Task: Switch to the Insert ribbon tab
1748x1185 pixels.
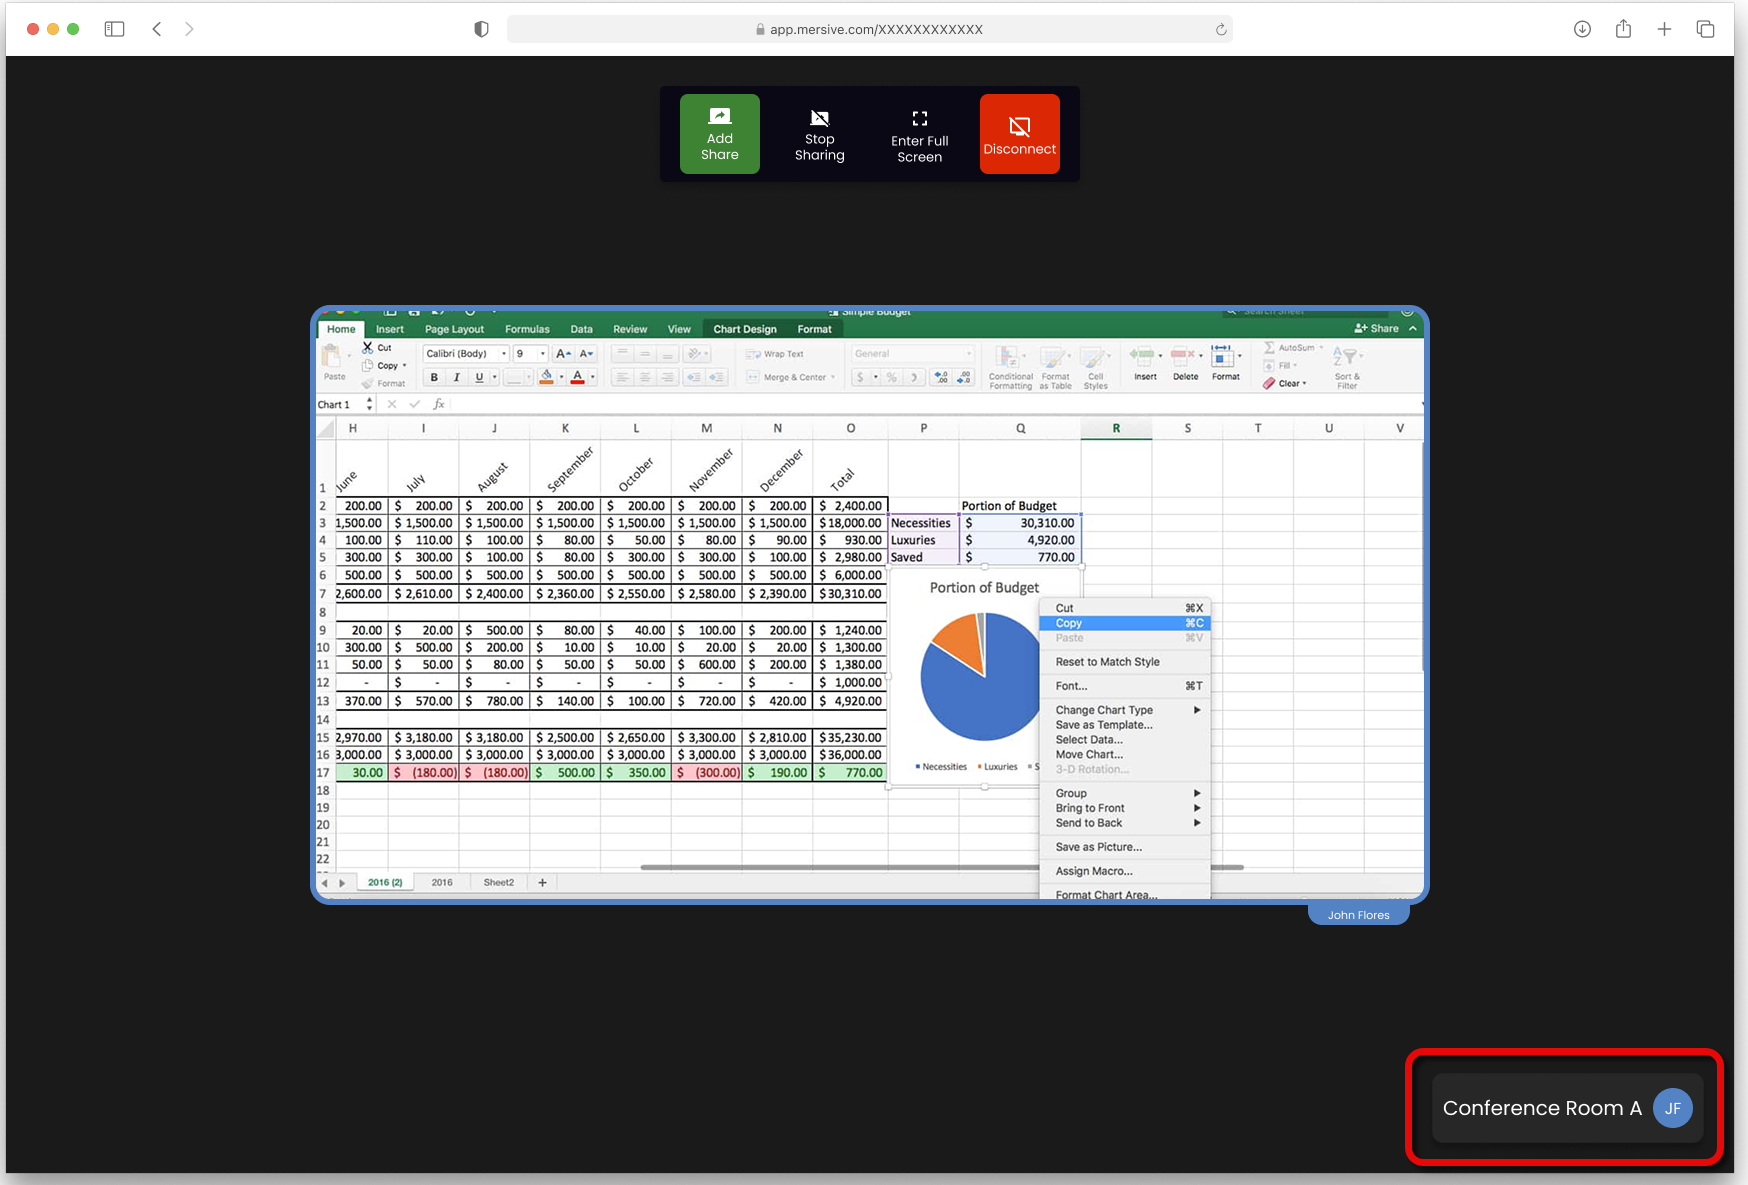Action: click(390, 329)
